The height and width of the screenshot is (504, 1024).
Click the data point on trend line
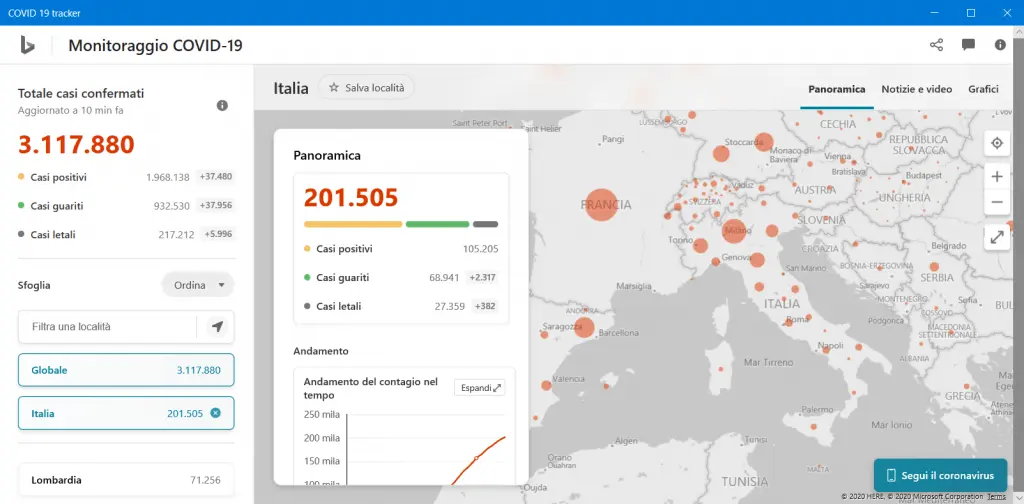476,458
